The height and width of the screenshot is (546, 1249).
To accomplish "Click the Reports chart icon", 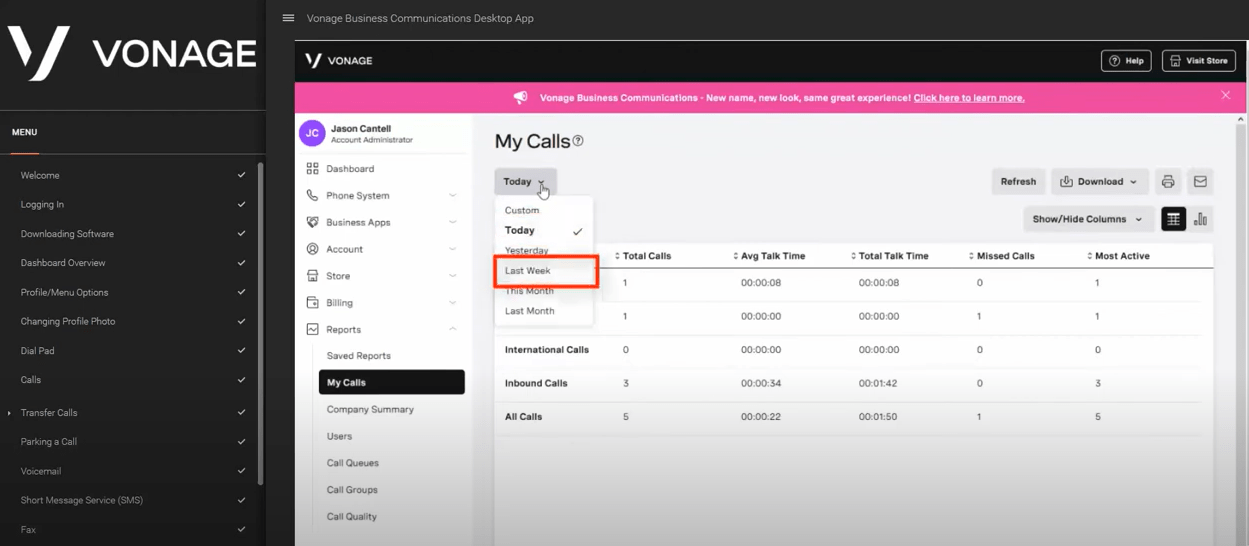I will (312, 329).
